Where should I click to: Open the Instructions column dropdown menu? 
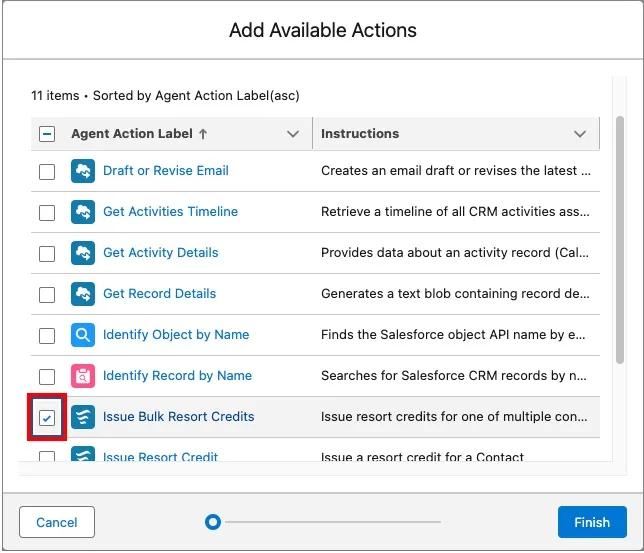pyautogui.click(x=580, y=134)
